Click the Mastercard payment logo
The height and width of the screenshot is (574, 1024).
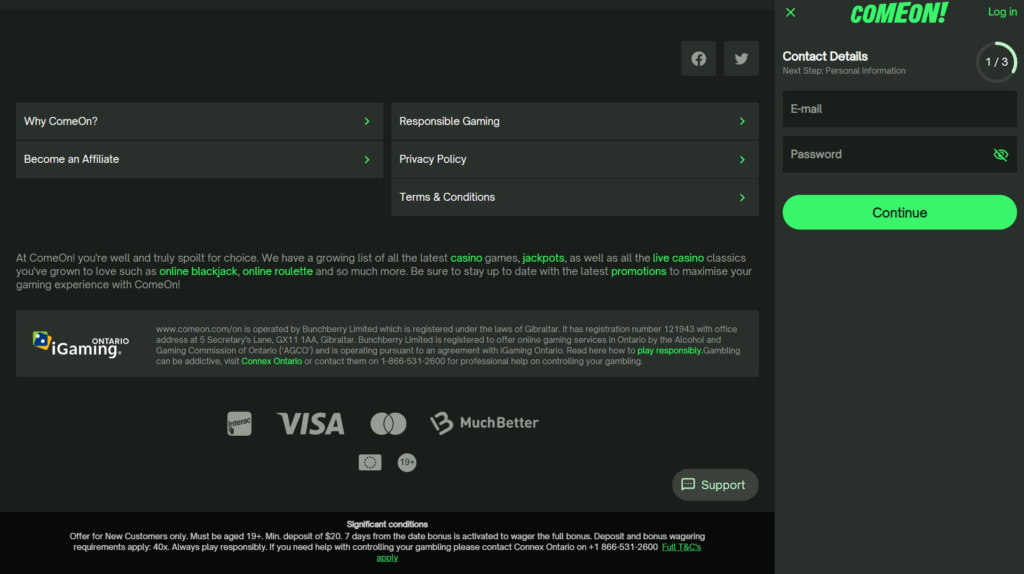tap(388, 423)
